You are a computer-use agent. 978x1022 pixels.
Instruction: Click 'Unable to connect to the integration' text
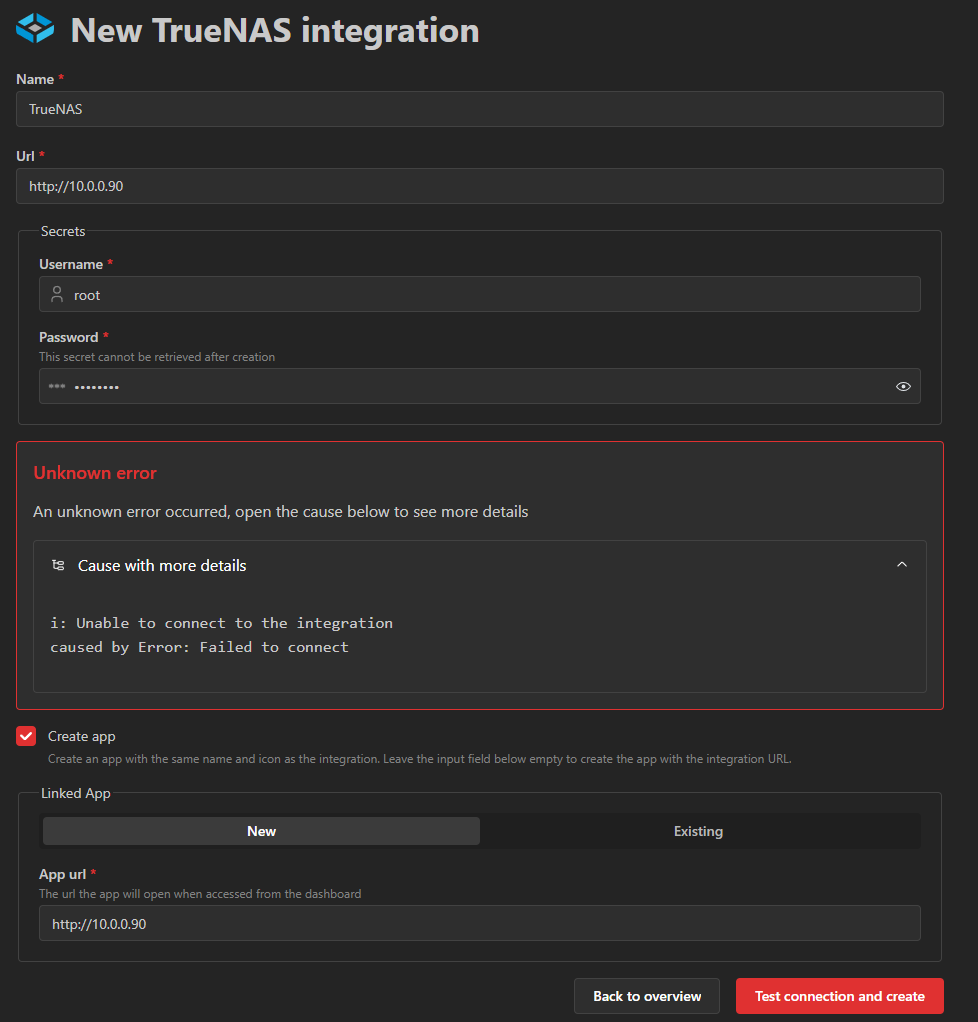coord(235,623)
